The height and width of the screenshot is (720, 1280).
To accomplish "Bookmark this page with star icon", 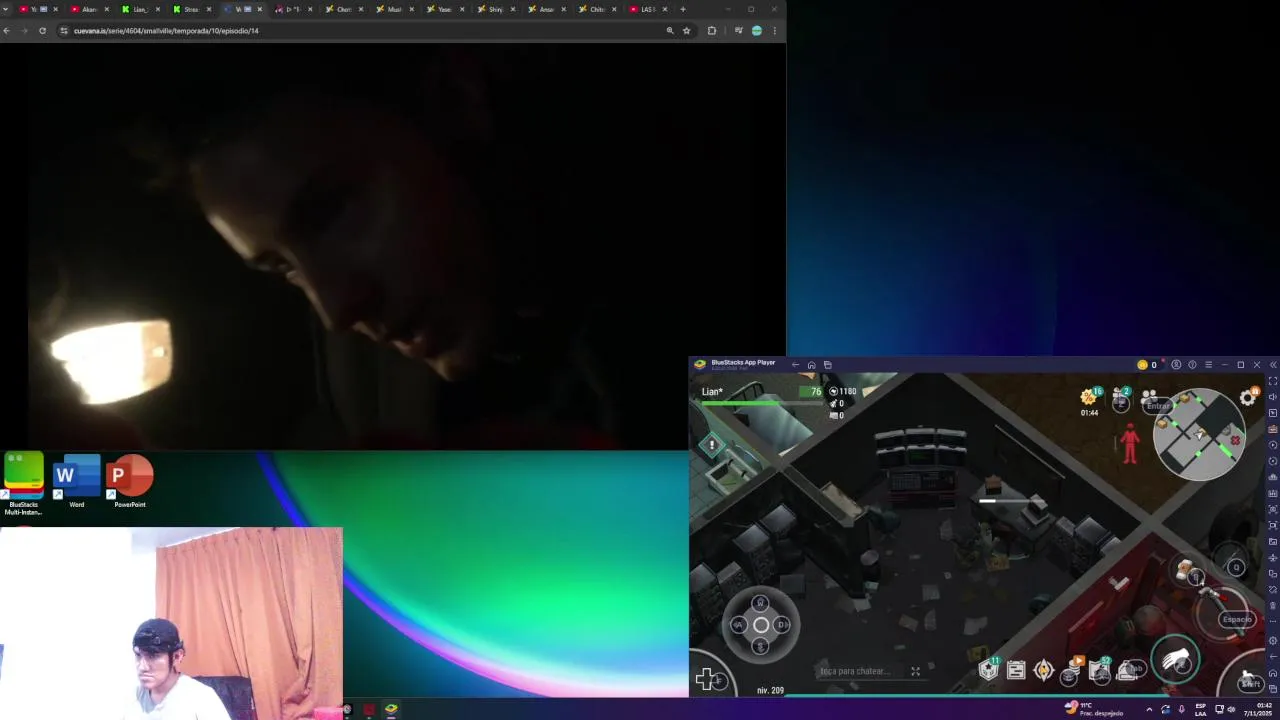I will point(686,31).
